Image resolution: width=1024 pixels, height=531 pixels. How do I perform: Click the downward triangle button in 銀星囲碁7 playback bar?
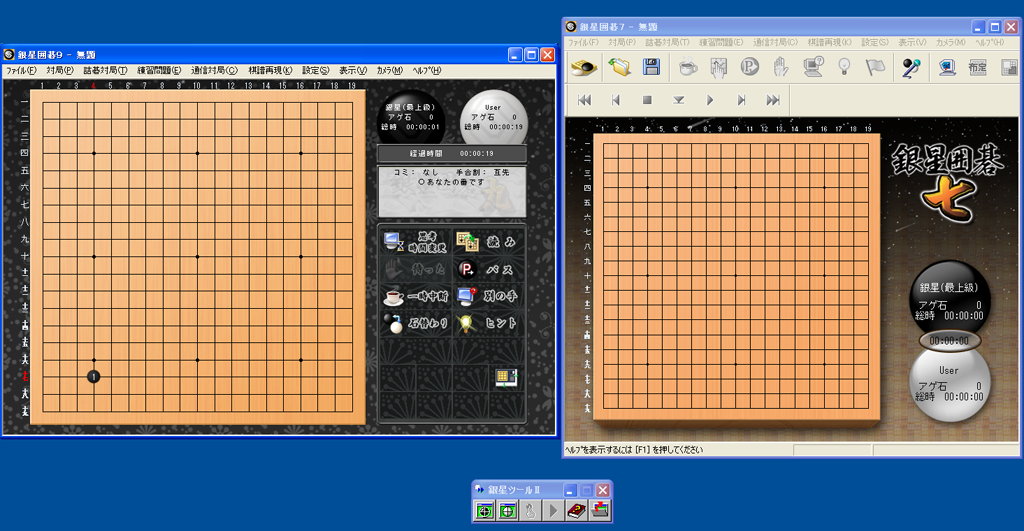[679, 100]
